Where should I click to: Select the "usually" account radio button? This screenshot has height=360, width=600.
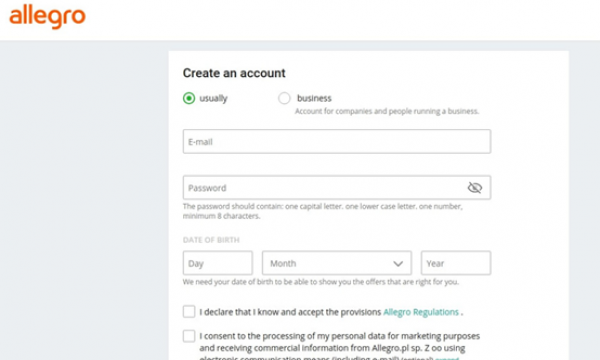click(x=189, y=98)
